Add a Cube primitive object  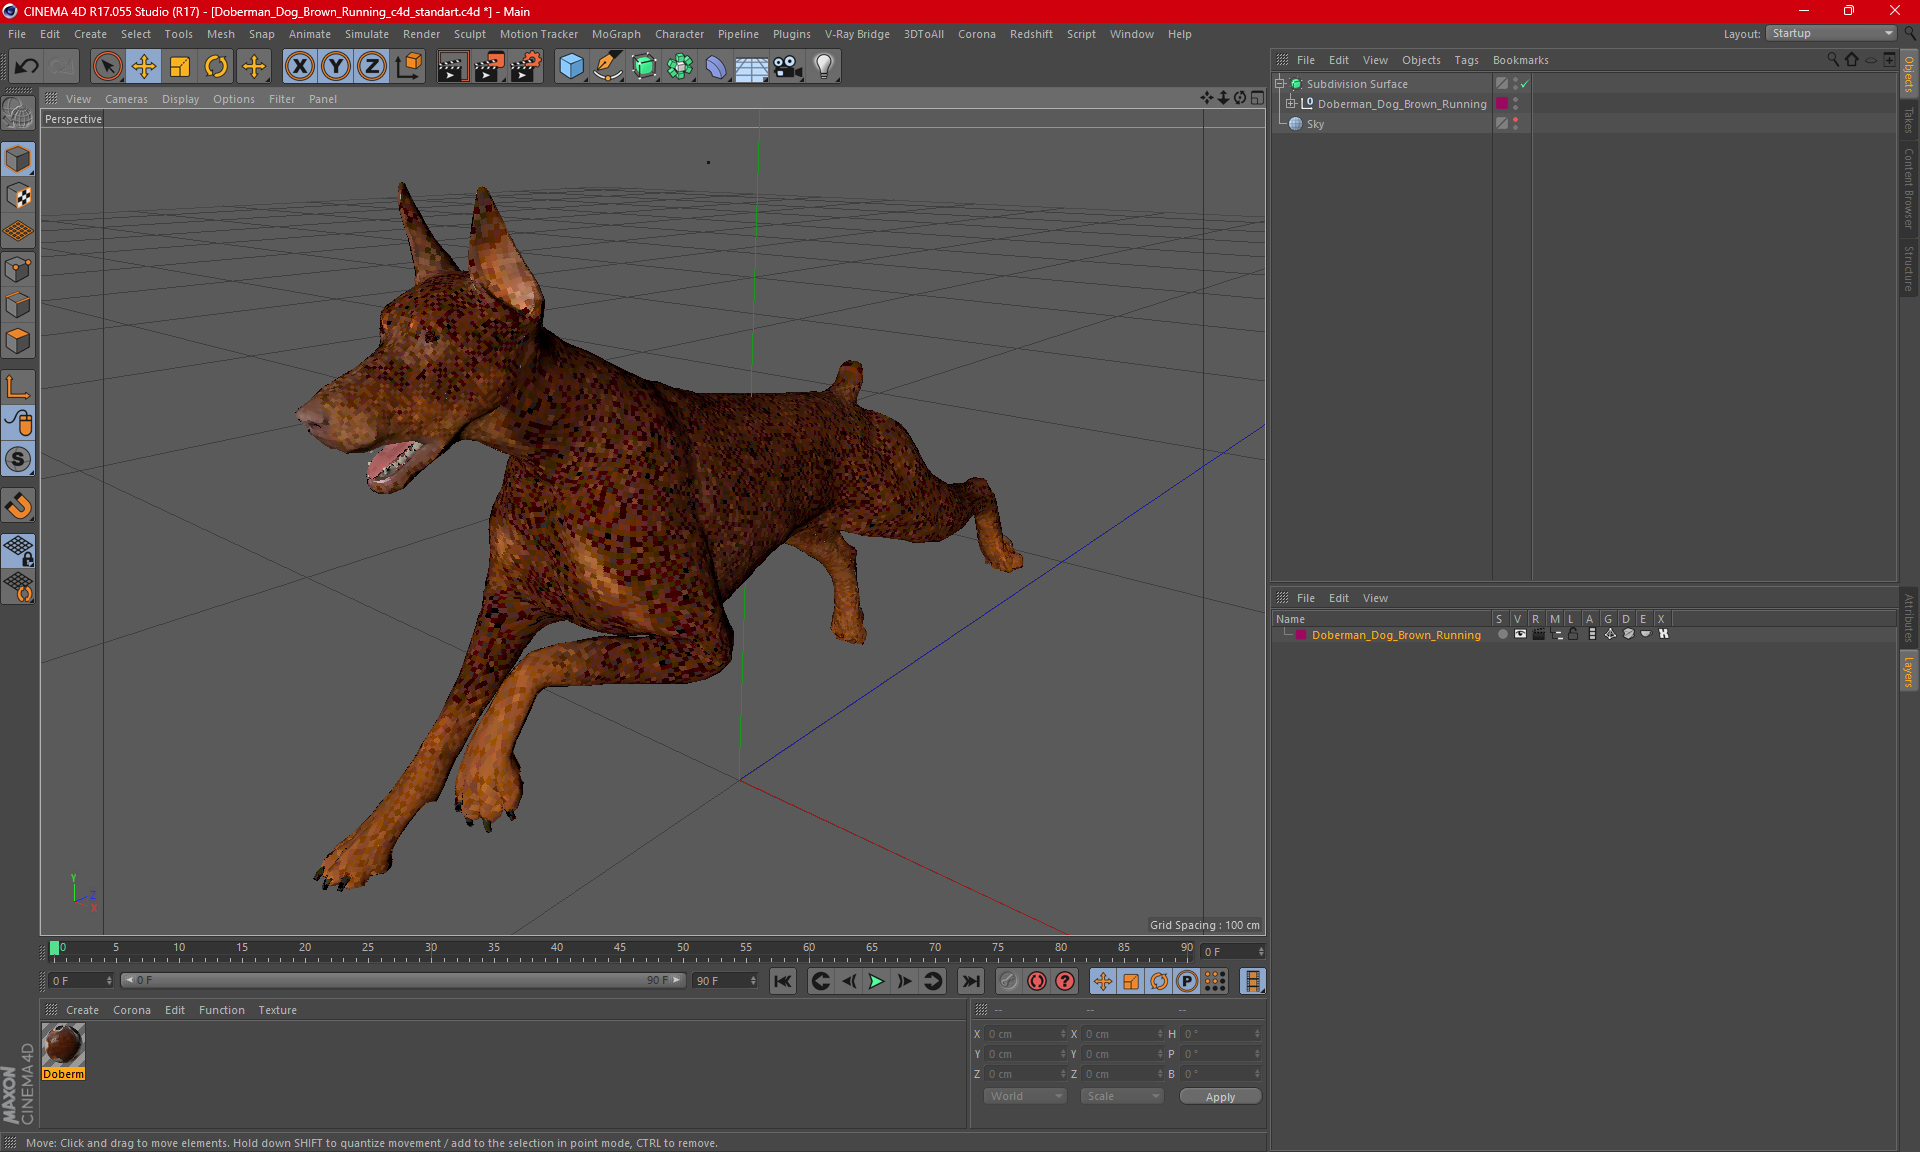571,66
